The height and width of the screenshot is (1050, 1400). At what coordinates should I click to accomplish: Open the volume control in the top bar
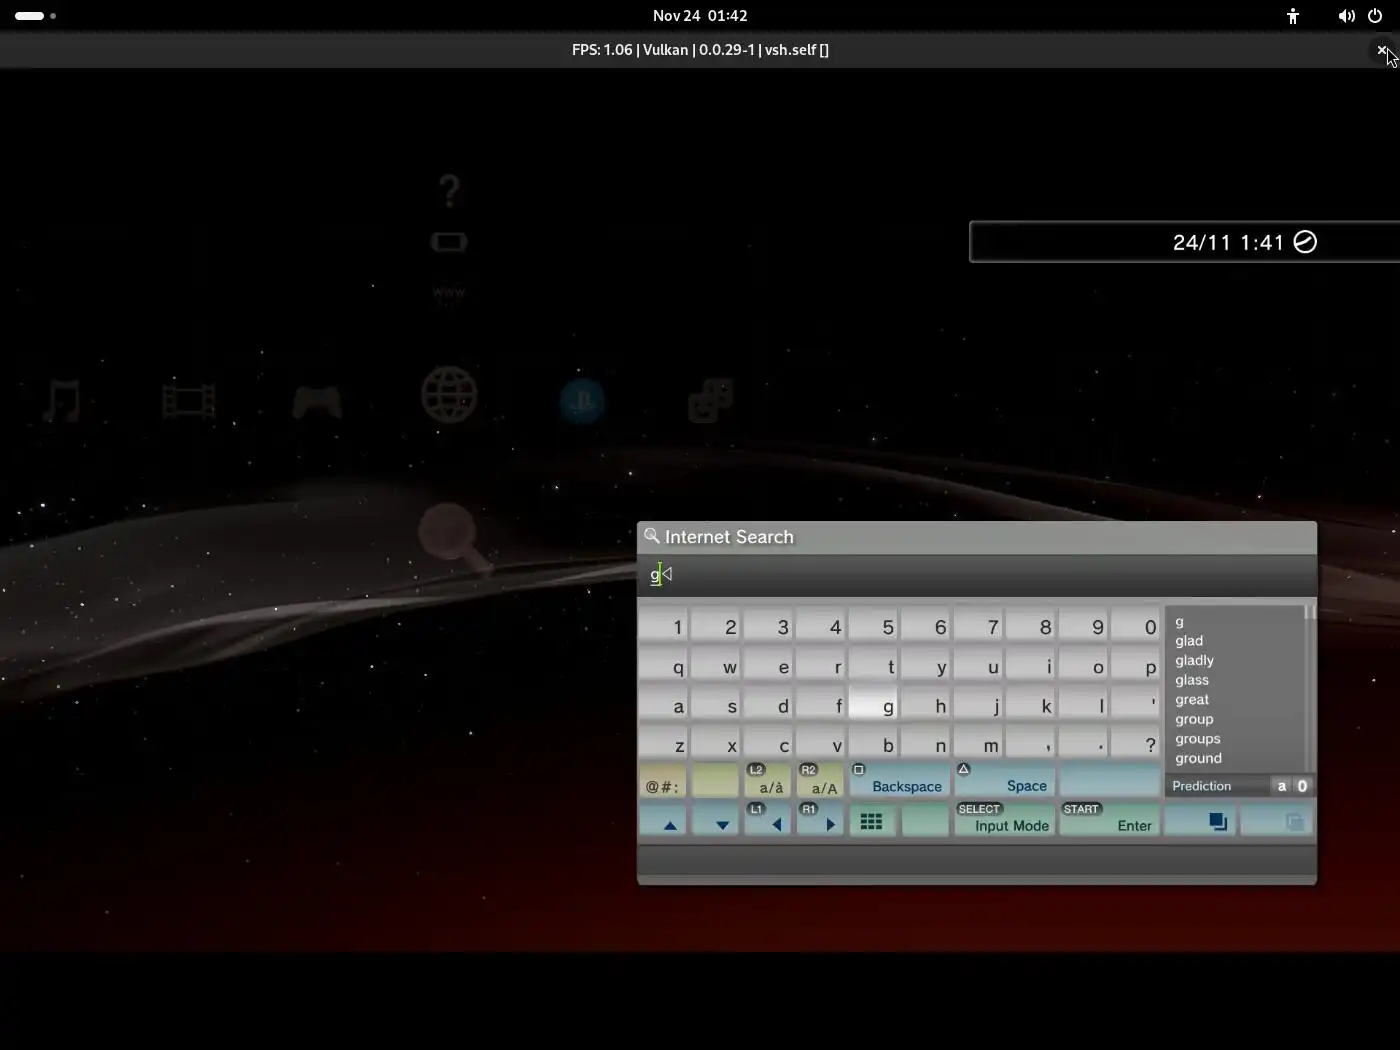point(1347,16)
